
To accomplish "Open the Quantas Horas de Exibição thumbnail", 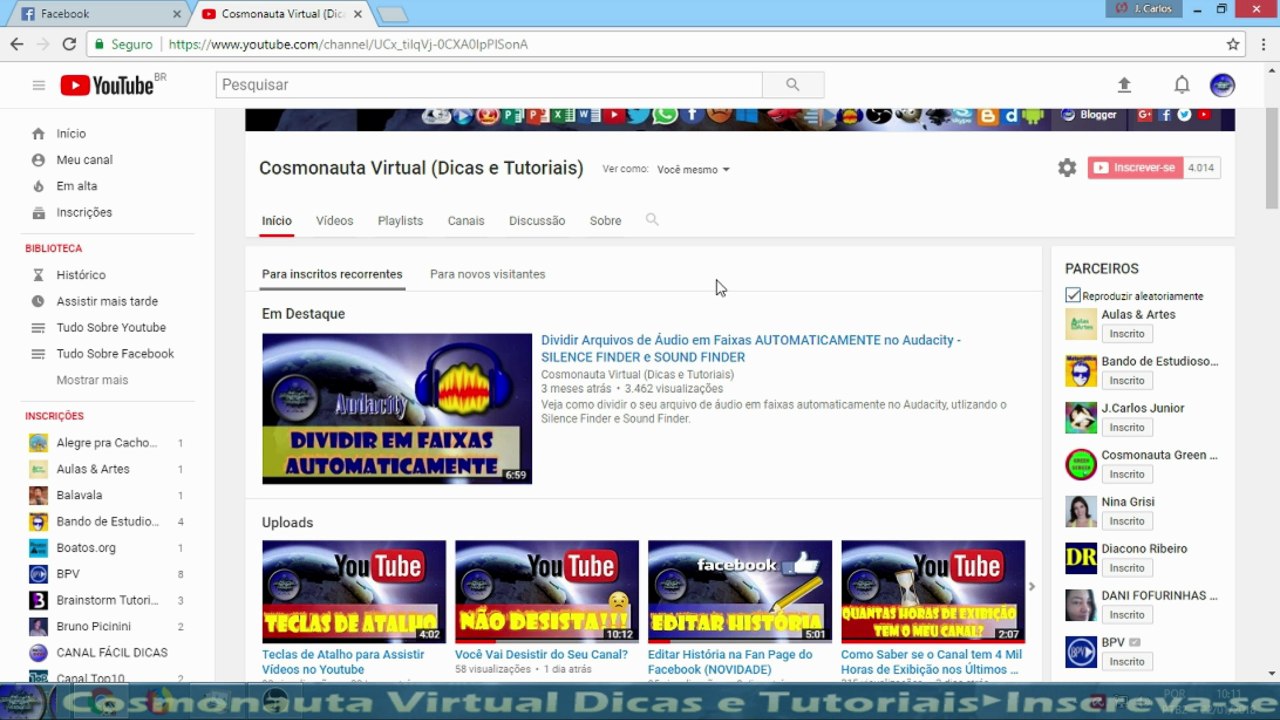I will (933, 592).
